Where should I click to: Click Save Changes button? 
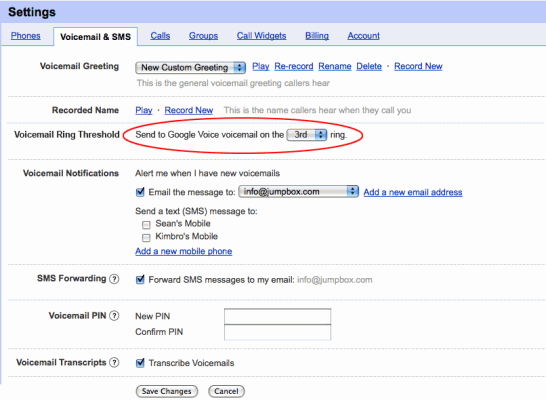tap(167, 391)
